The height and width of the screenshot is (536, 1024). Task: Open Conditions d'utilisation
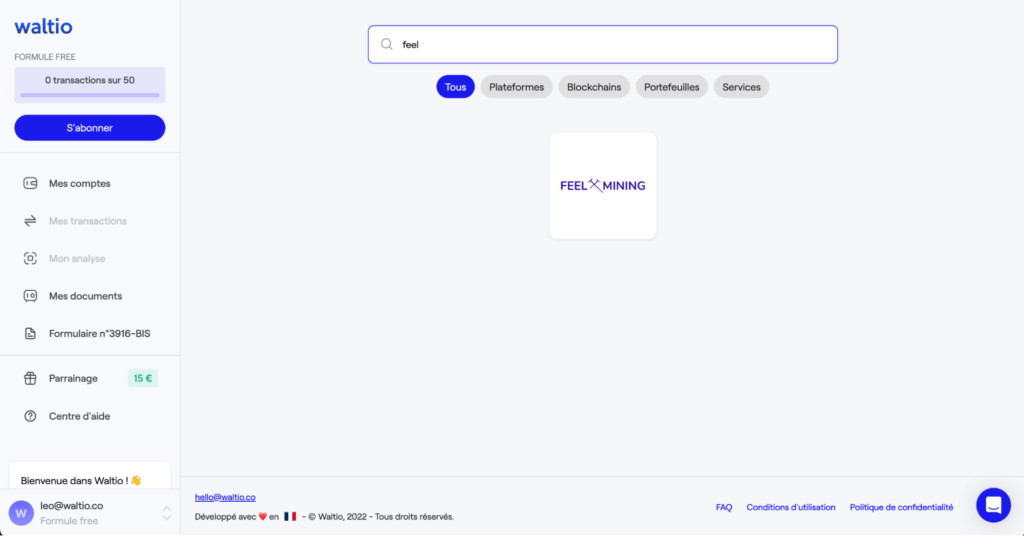coord(791,507)
